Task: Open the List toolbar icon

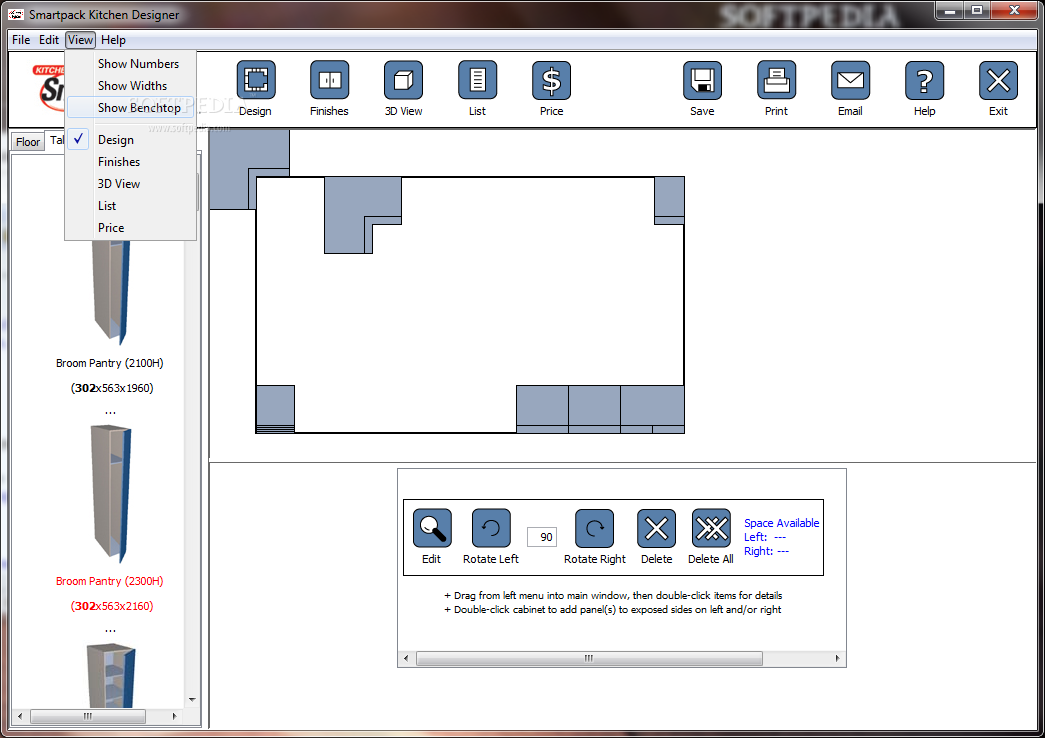Action: [477, 81]
